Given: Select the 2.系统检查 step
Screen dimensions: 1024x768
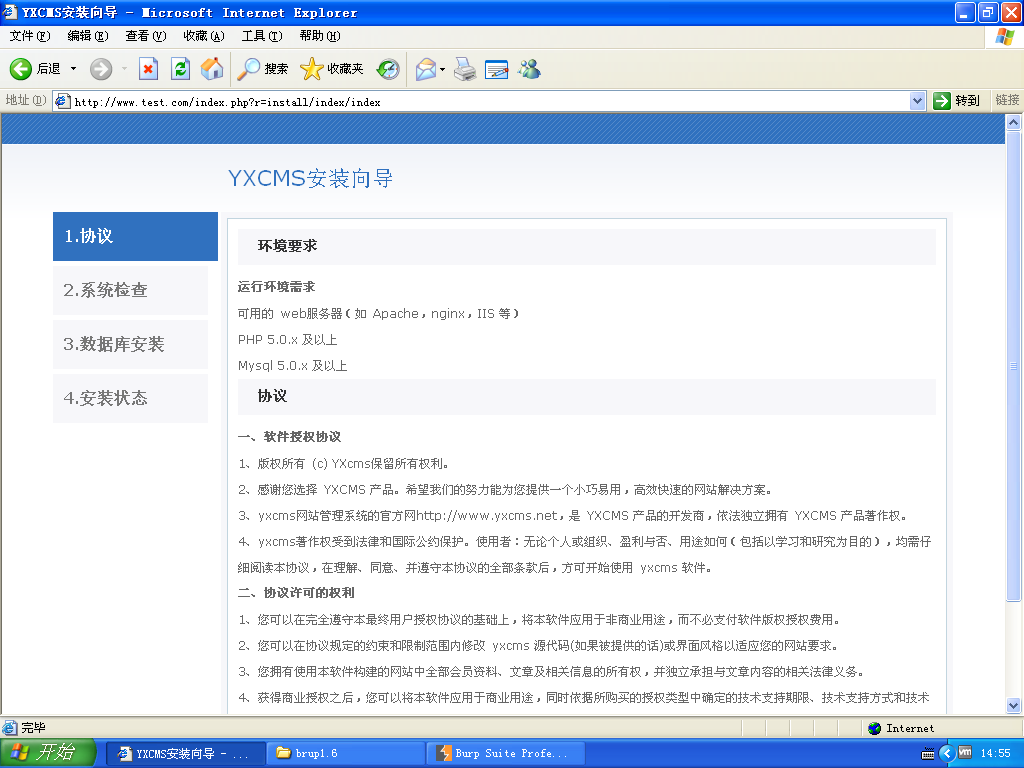Looking at the screenshot, I should click(x=131, y=290).
